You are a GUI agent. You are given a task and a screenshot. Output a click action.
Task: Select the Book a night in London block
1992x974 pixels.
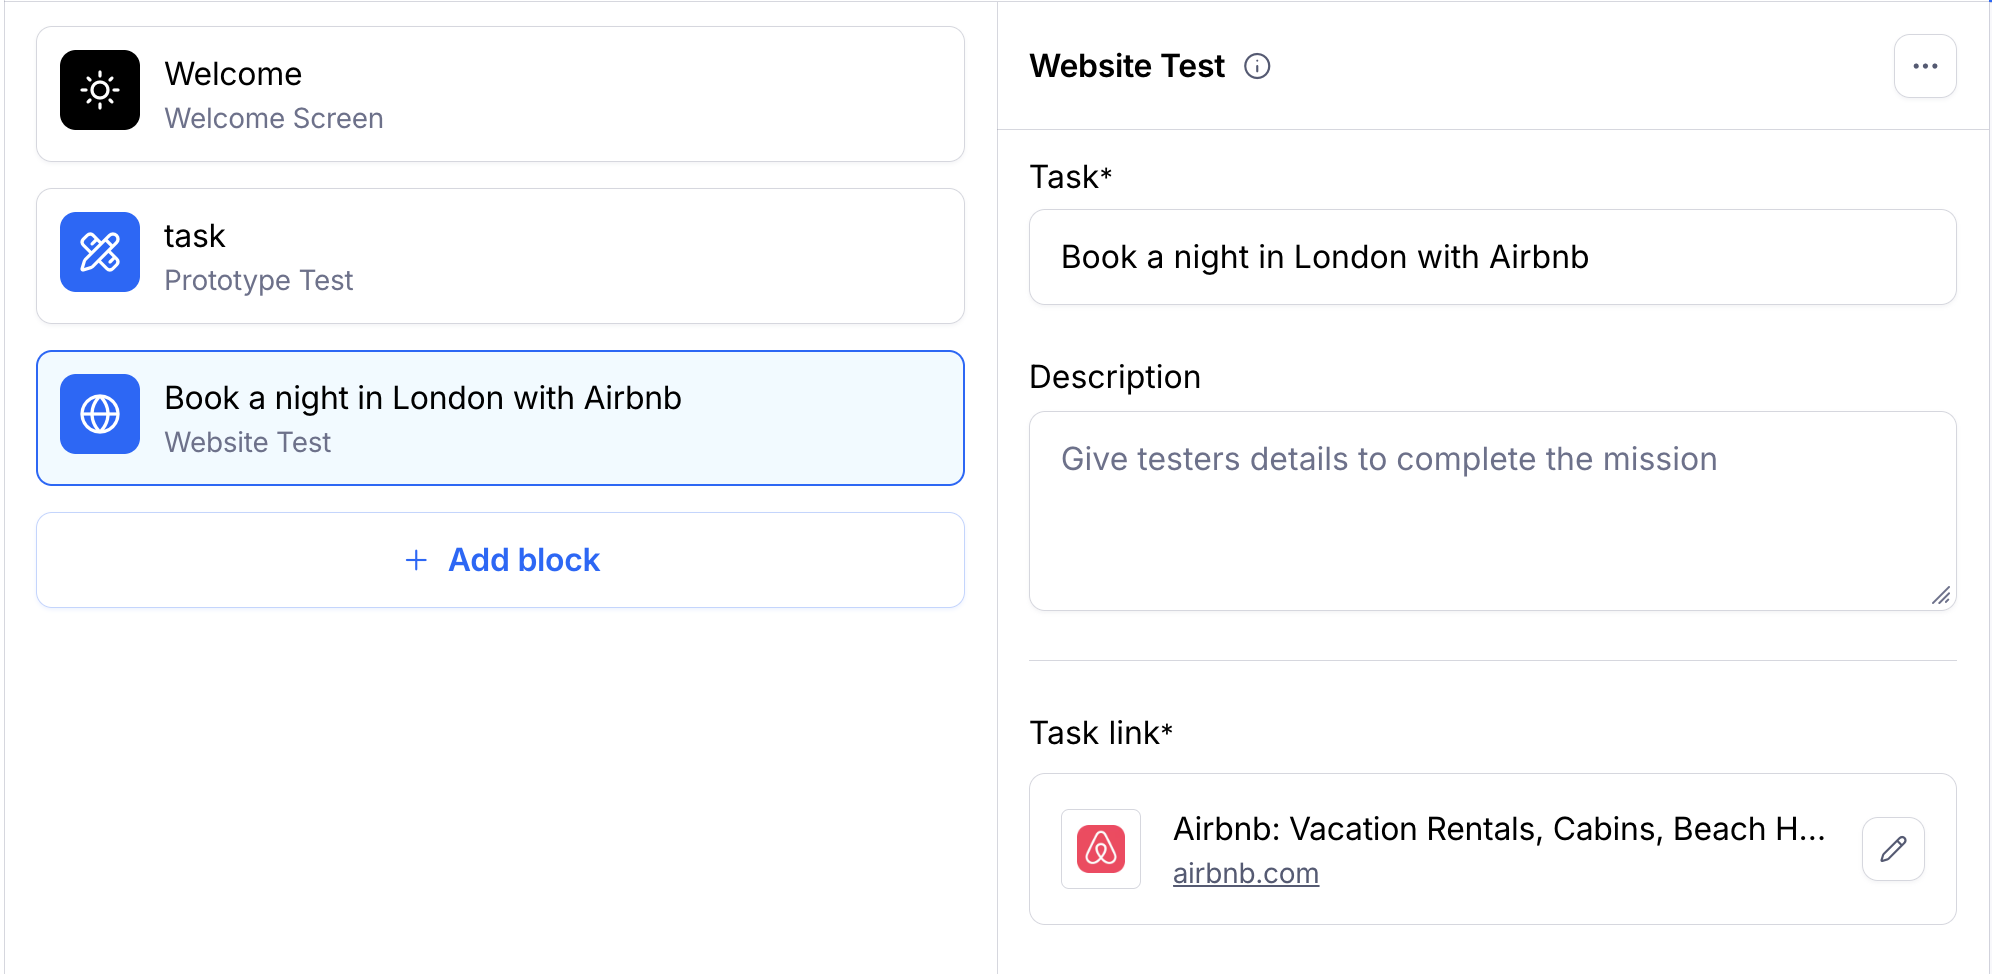[x=500, y=418]
